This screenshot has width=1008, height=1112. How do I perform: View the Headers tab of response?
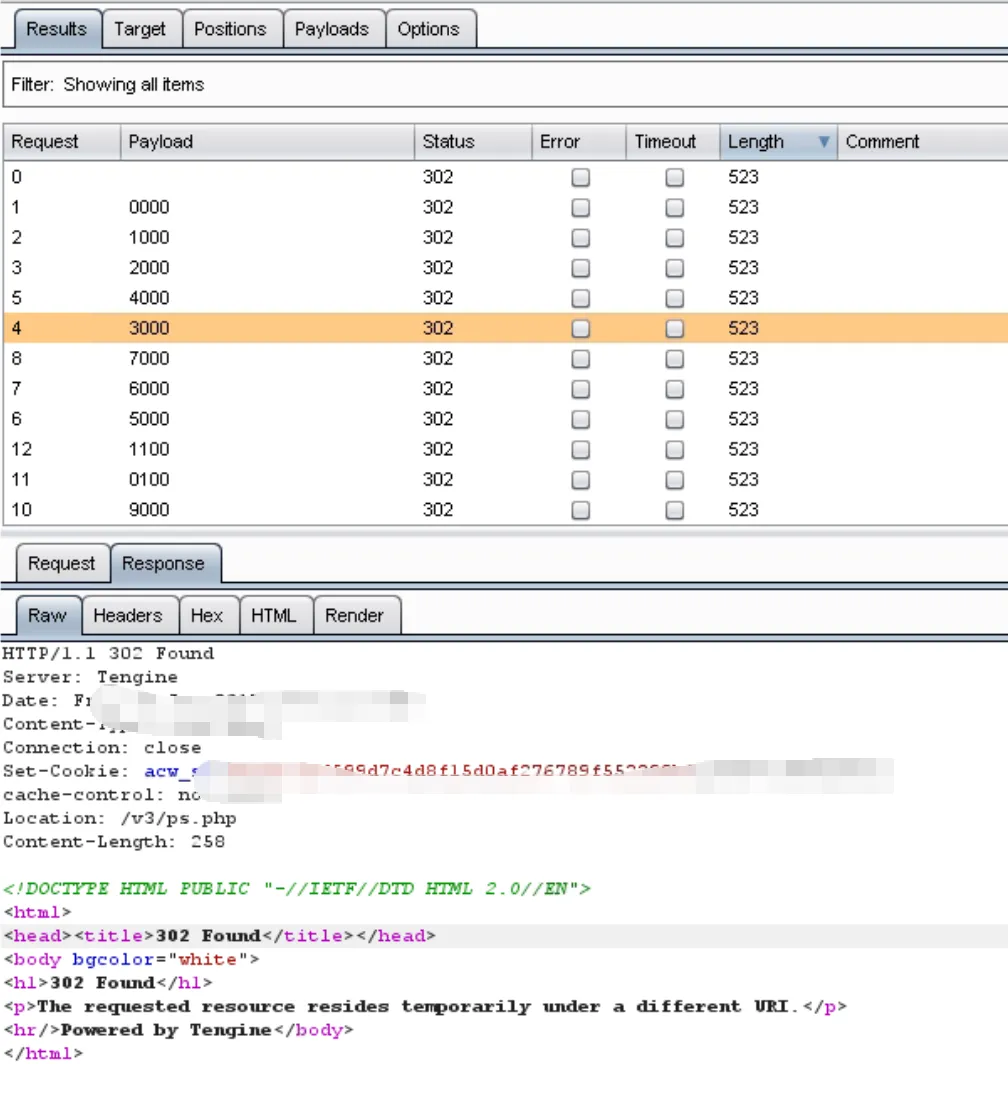pyautogui.click(x=128, y=616)
